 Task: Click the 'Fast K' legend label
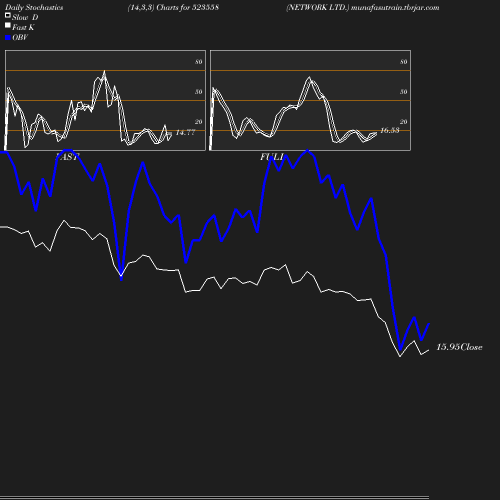pyautogui.click(x=23, y=27)
